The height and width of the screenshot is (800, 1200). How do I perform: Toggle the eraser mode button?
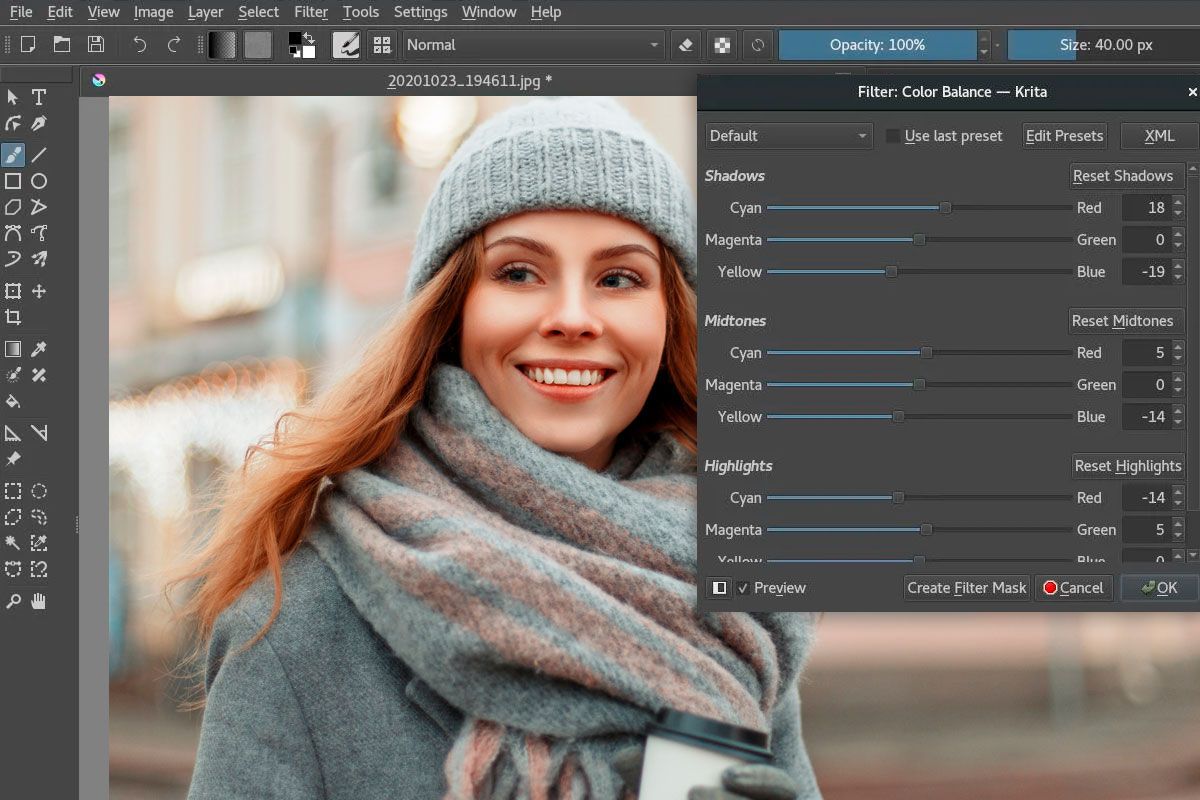[685, 45]
